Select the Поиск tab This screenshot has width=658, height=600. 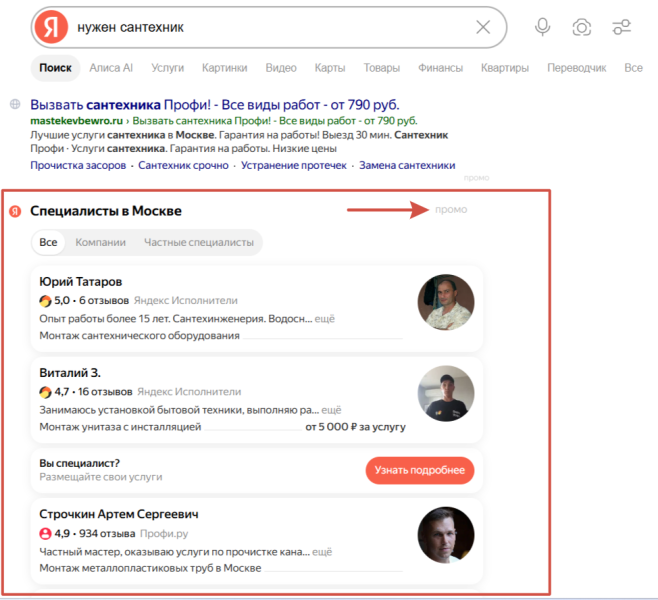pyautogui.click(x=55, y=68)
